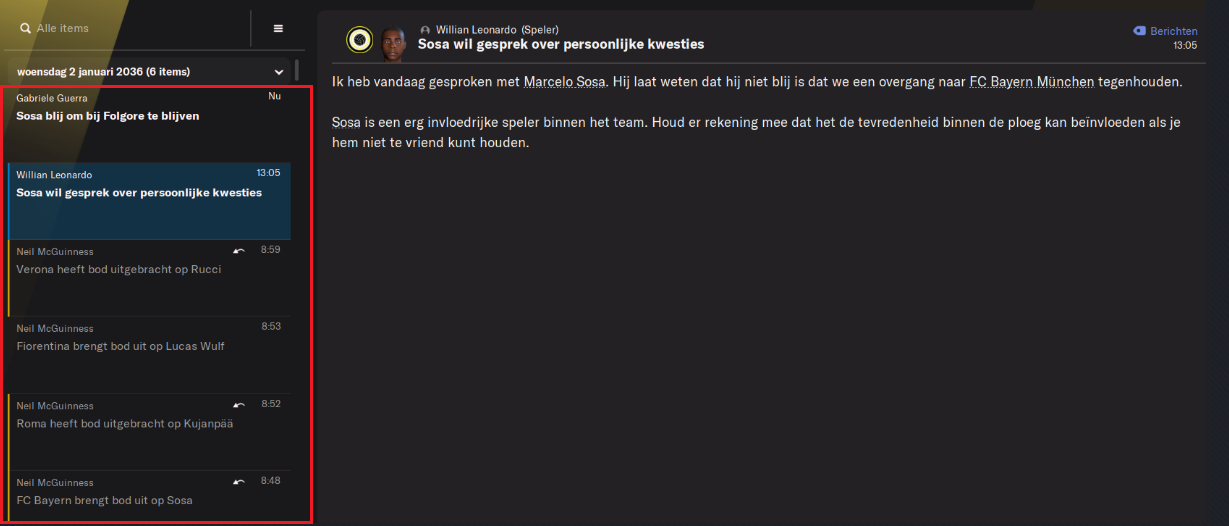Screen dimensions: 1229x526
Task: Open message Sosa blij om bij Folgore te blijven
Action: [149, 124]
